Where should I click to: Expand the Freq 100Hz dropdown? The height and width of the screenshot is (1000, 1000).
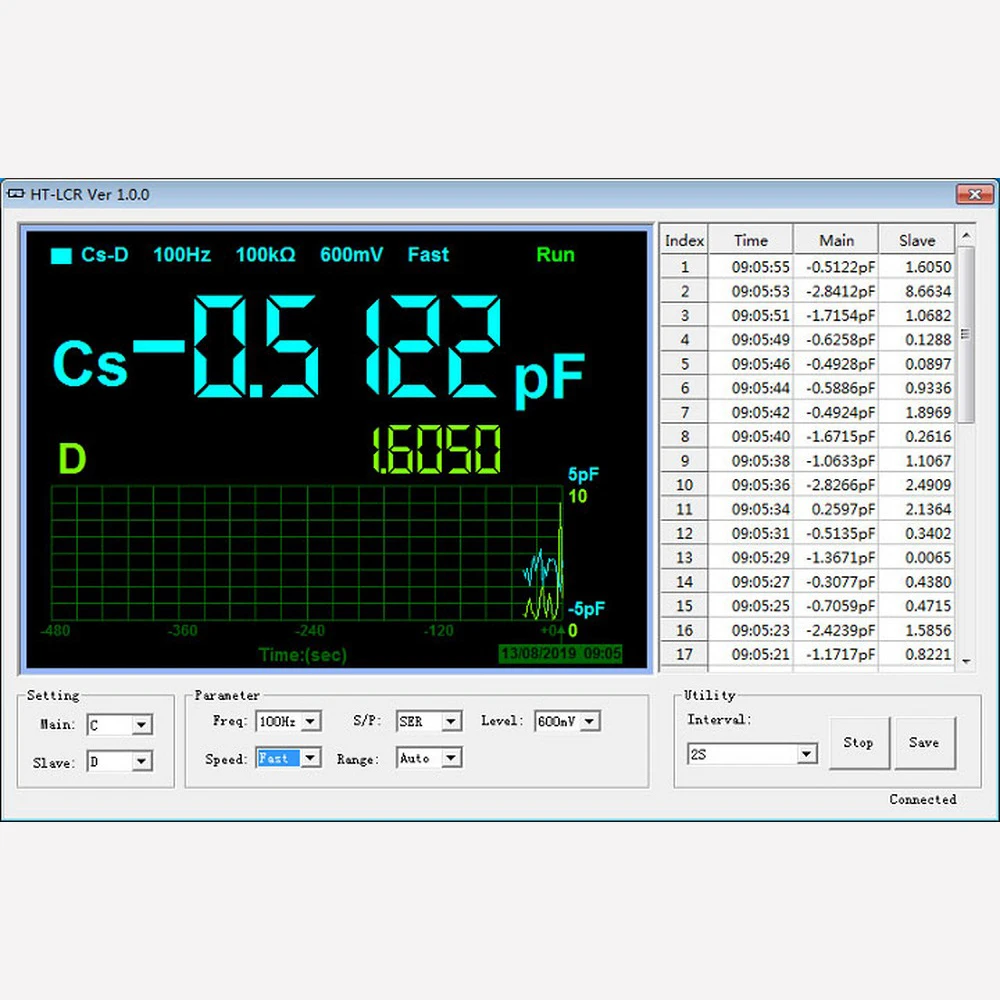pyautogui.click(x=310, y=721)
